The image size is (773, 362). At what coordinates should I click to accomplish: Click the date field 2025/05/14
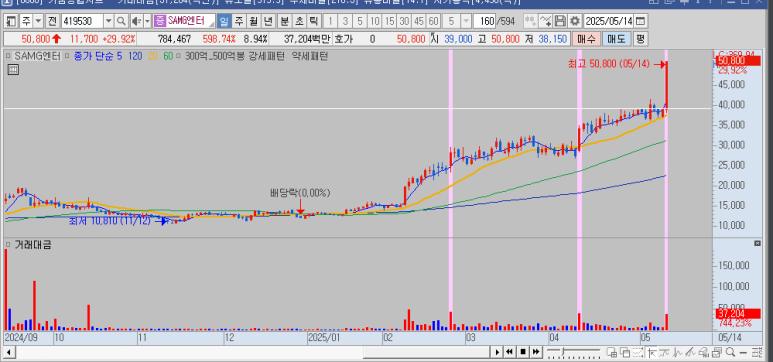pyautogui.click(x=609, y=21)
